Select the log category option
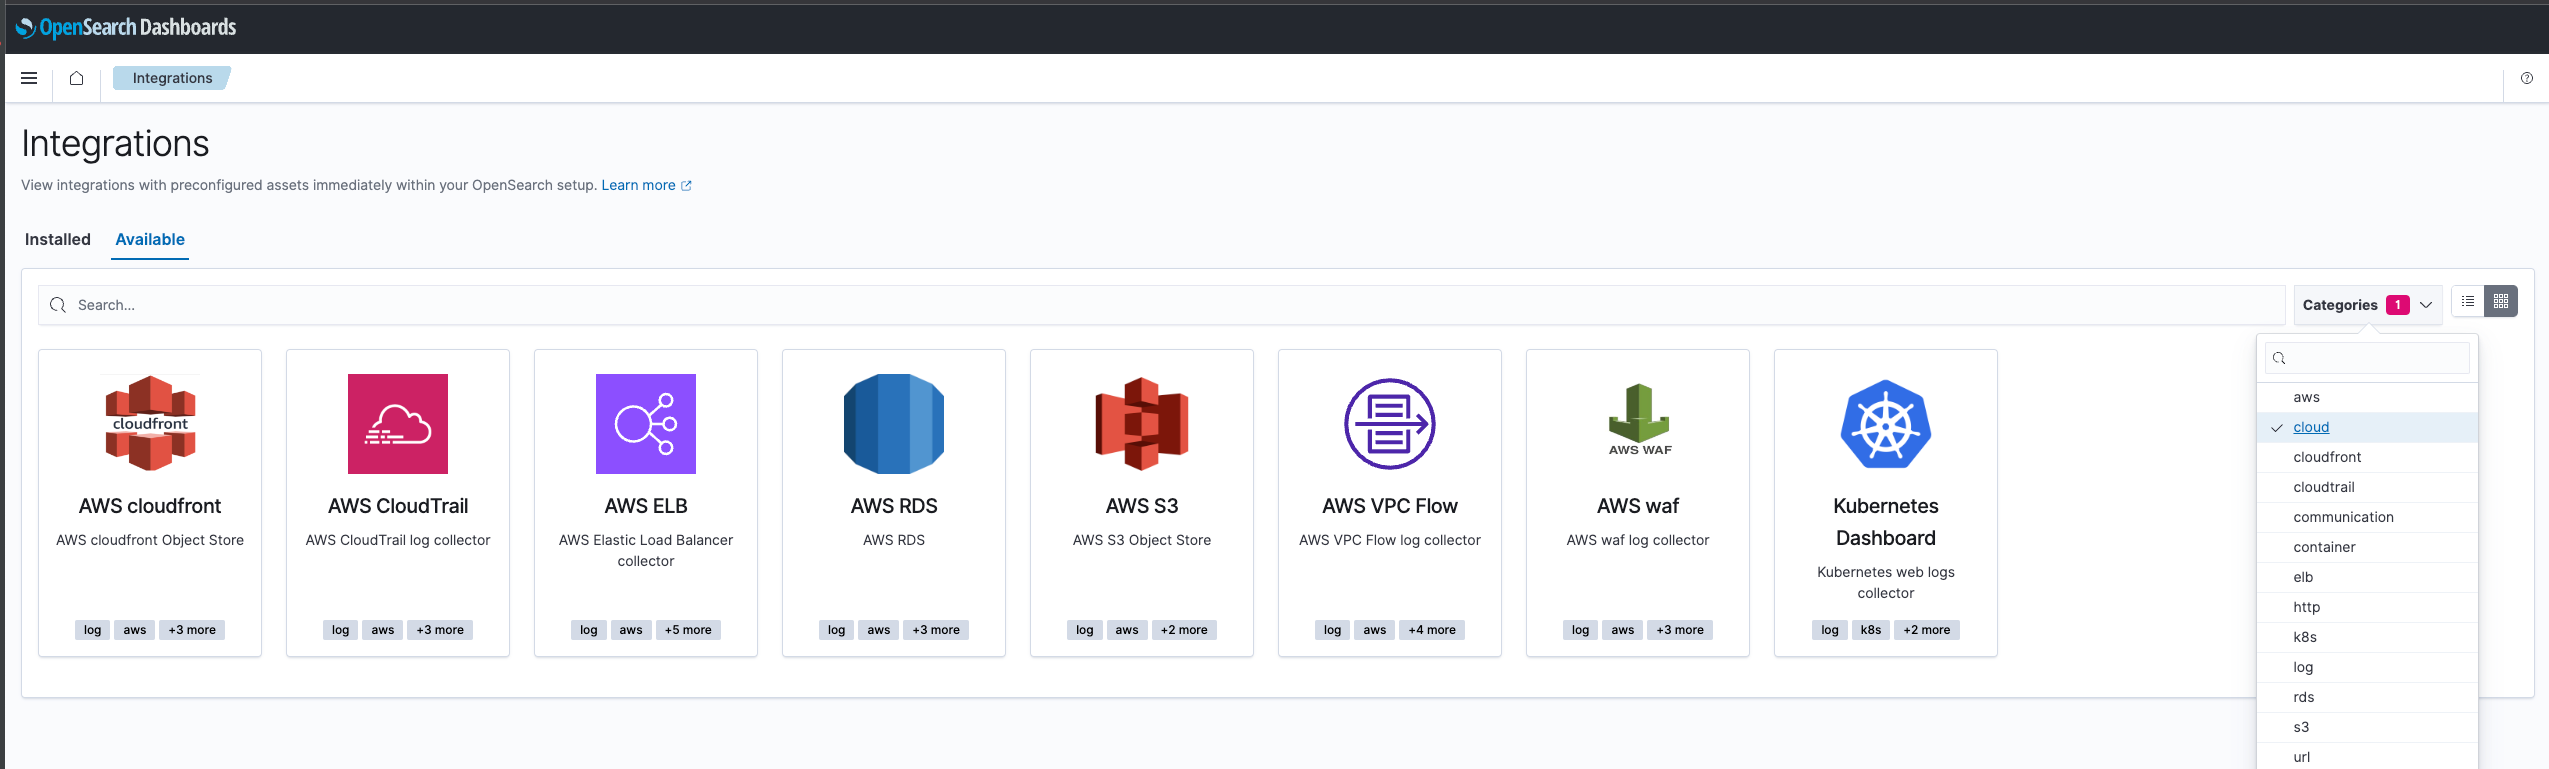This screenshot has height=769, width=2549. [x=2367, y=667]
